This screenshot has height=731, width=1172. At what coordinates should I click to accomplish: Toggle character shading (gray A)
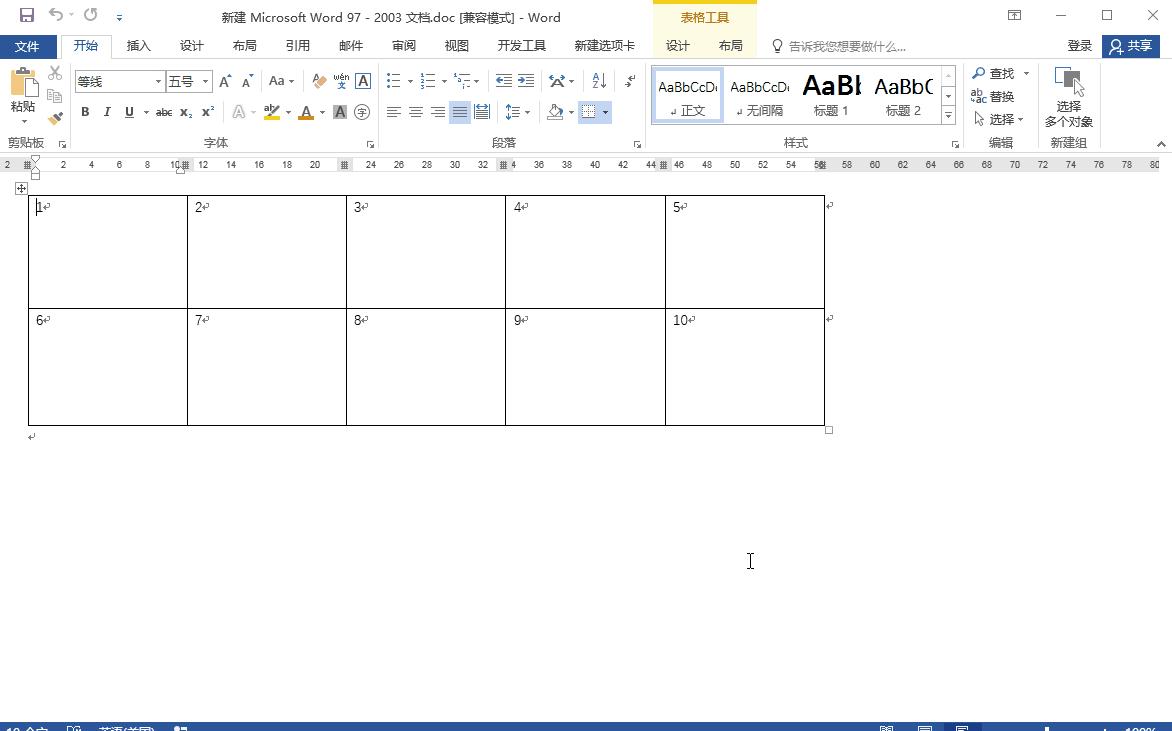[340, 112]
